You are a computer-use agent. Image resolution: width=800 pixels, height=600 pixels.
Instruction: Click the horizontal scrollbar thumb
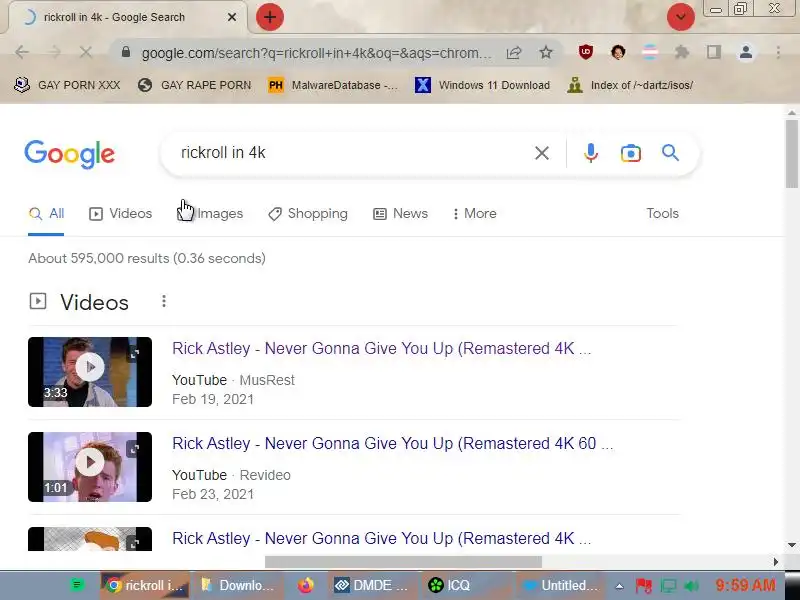coord(403,562)
